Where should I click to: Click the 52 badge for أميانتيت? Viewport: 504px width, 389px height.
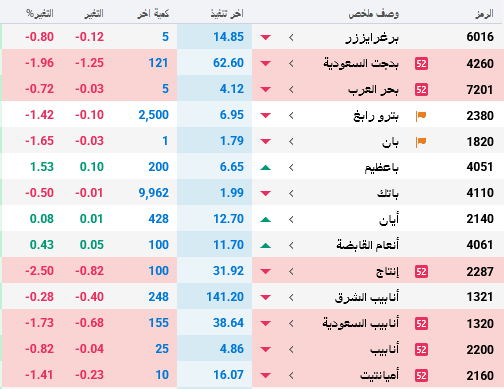[x=421, y=375]
